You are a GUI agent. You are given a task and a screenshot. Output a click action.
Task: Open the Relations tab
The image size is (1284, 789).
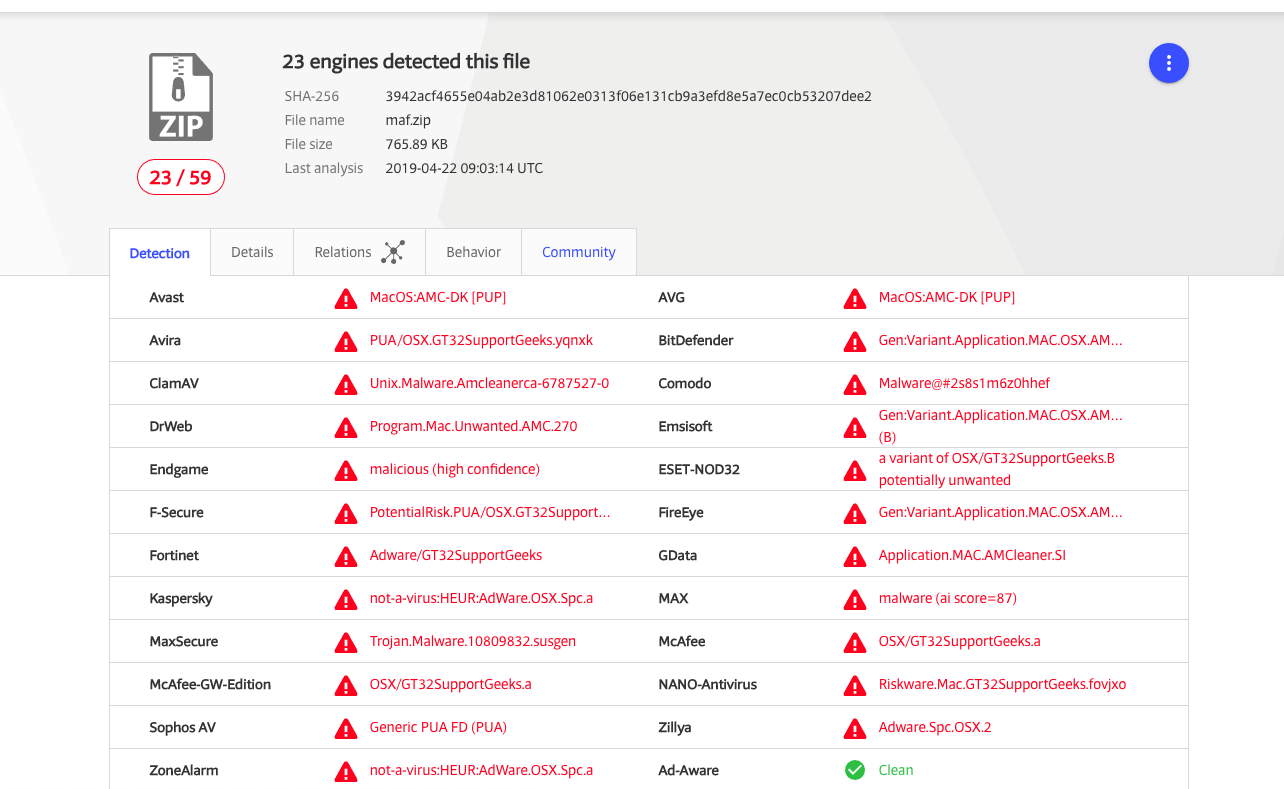360,252
